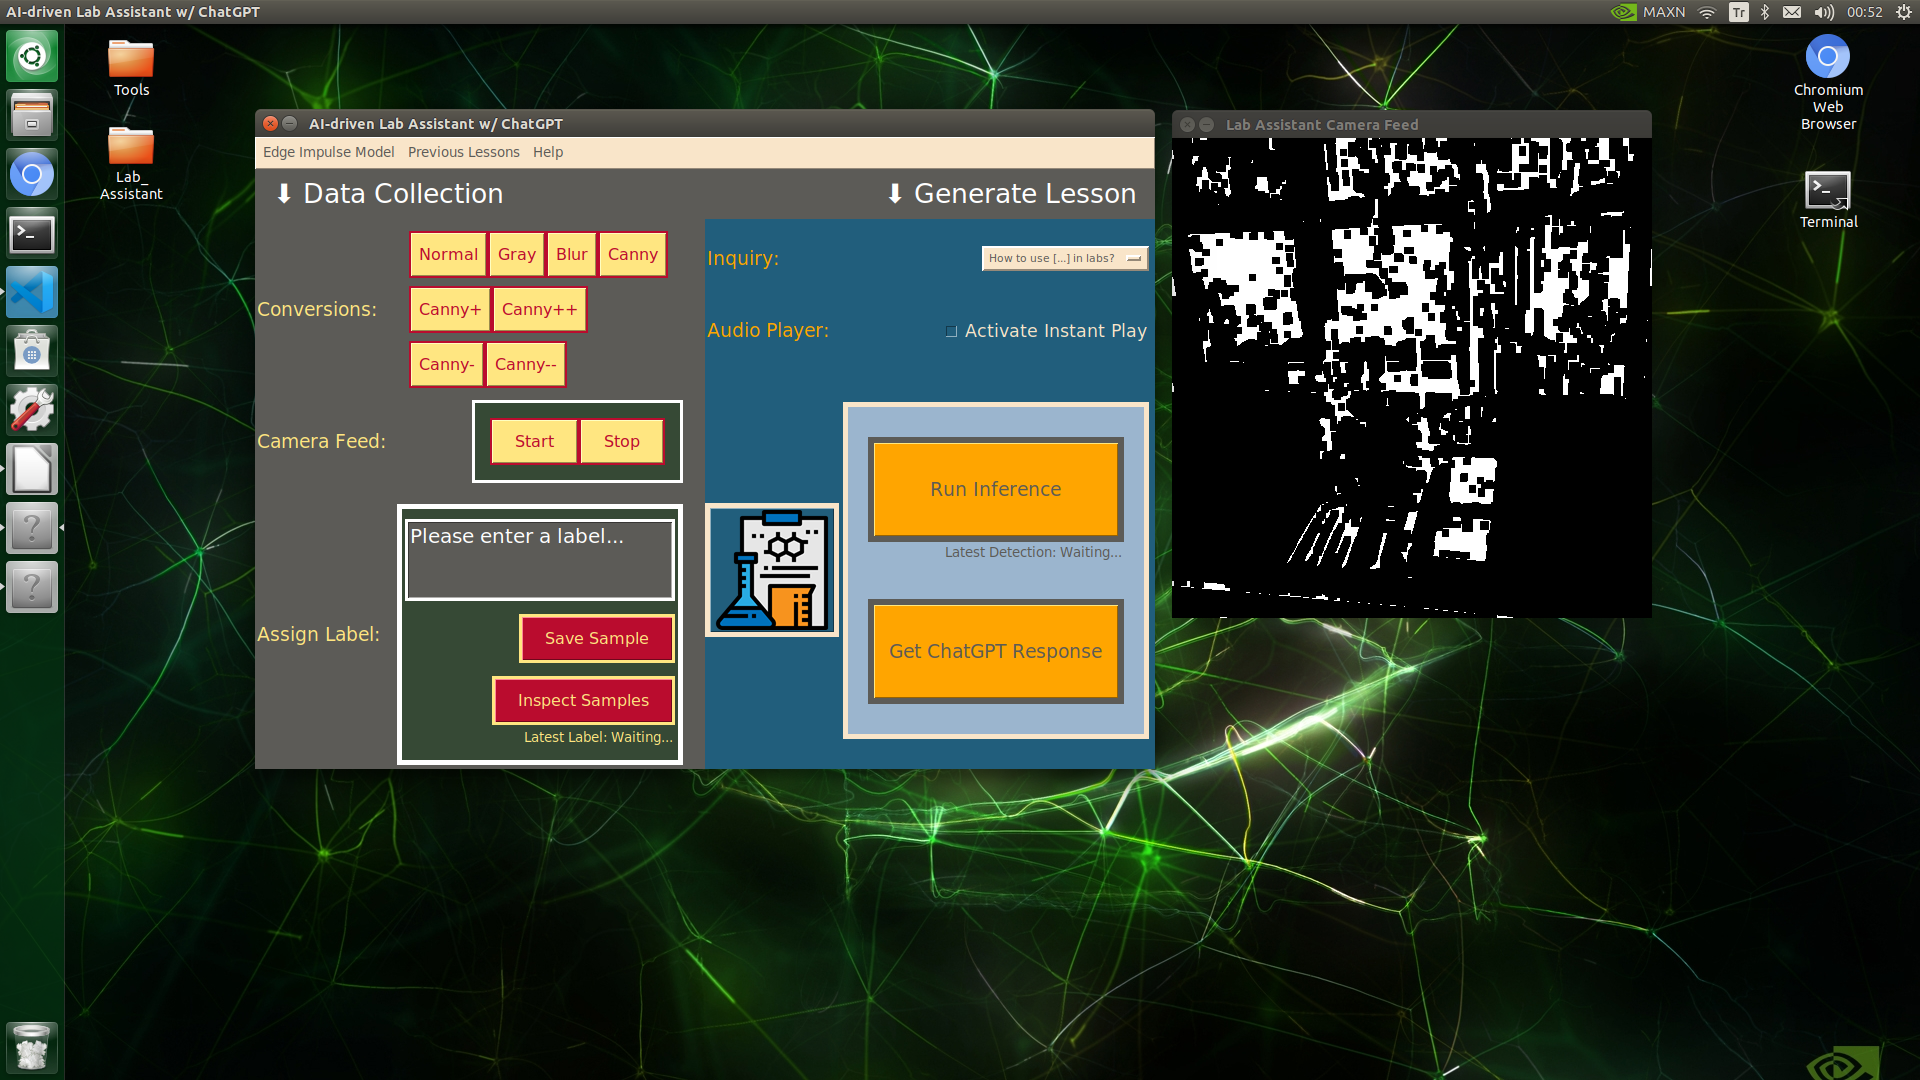Open the Previous Lessons menu
The image size is (1920, 1080).
[463, 152]
